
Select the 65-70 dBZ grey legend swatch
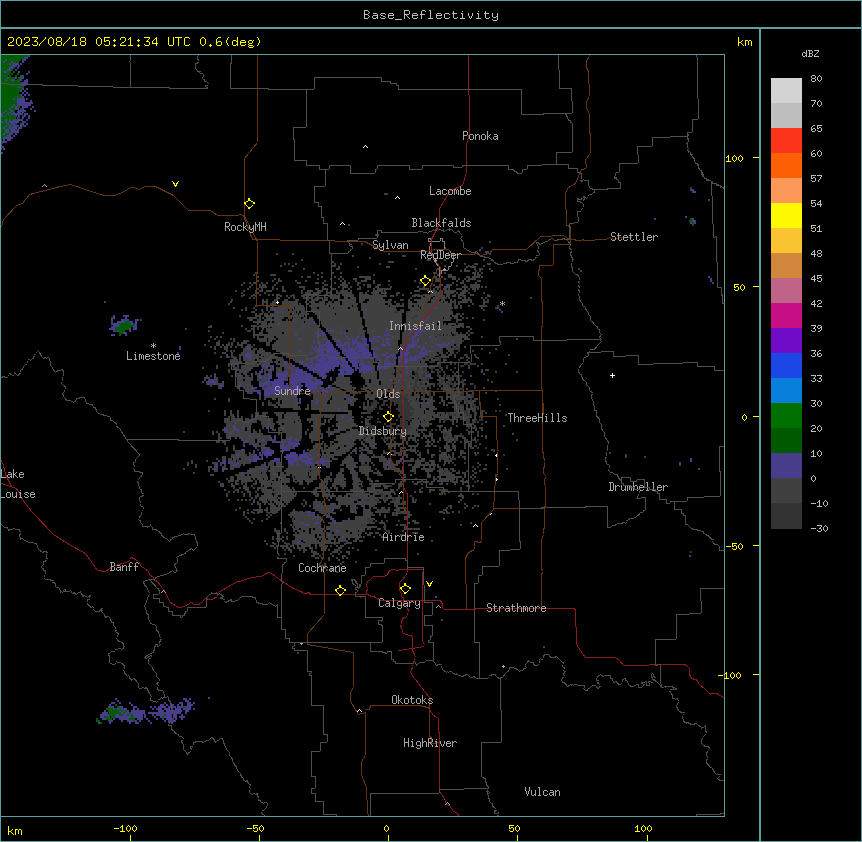(x=786, y=115)
